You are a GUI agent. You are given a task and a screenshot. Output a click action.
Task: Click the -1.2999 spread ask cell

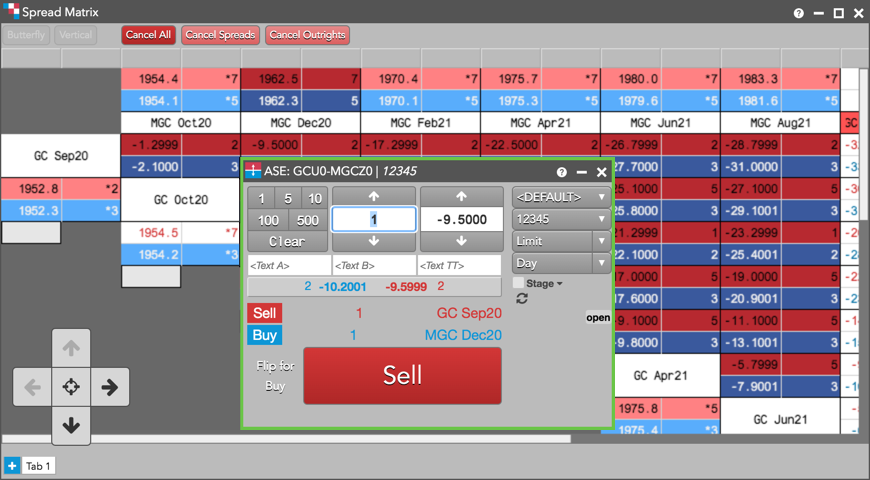[151, 145]
